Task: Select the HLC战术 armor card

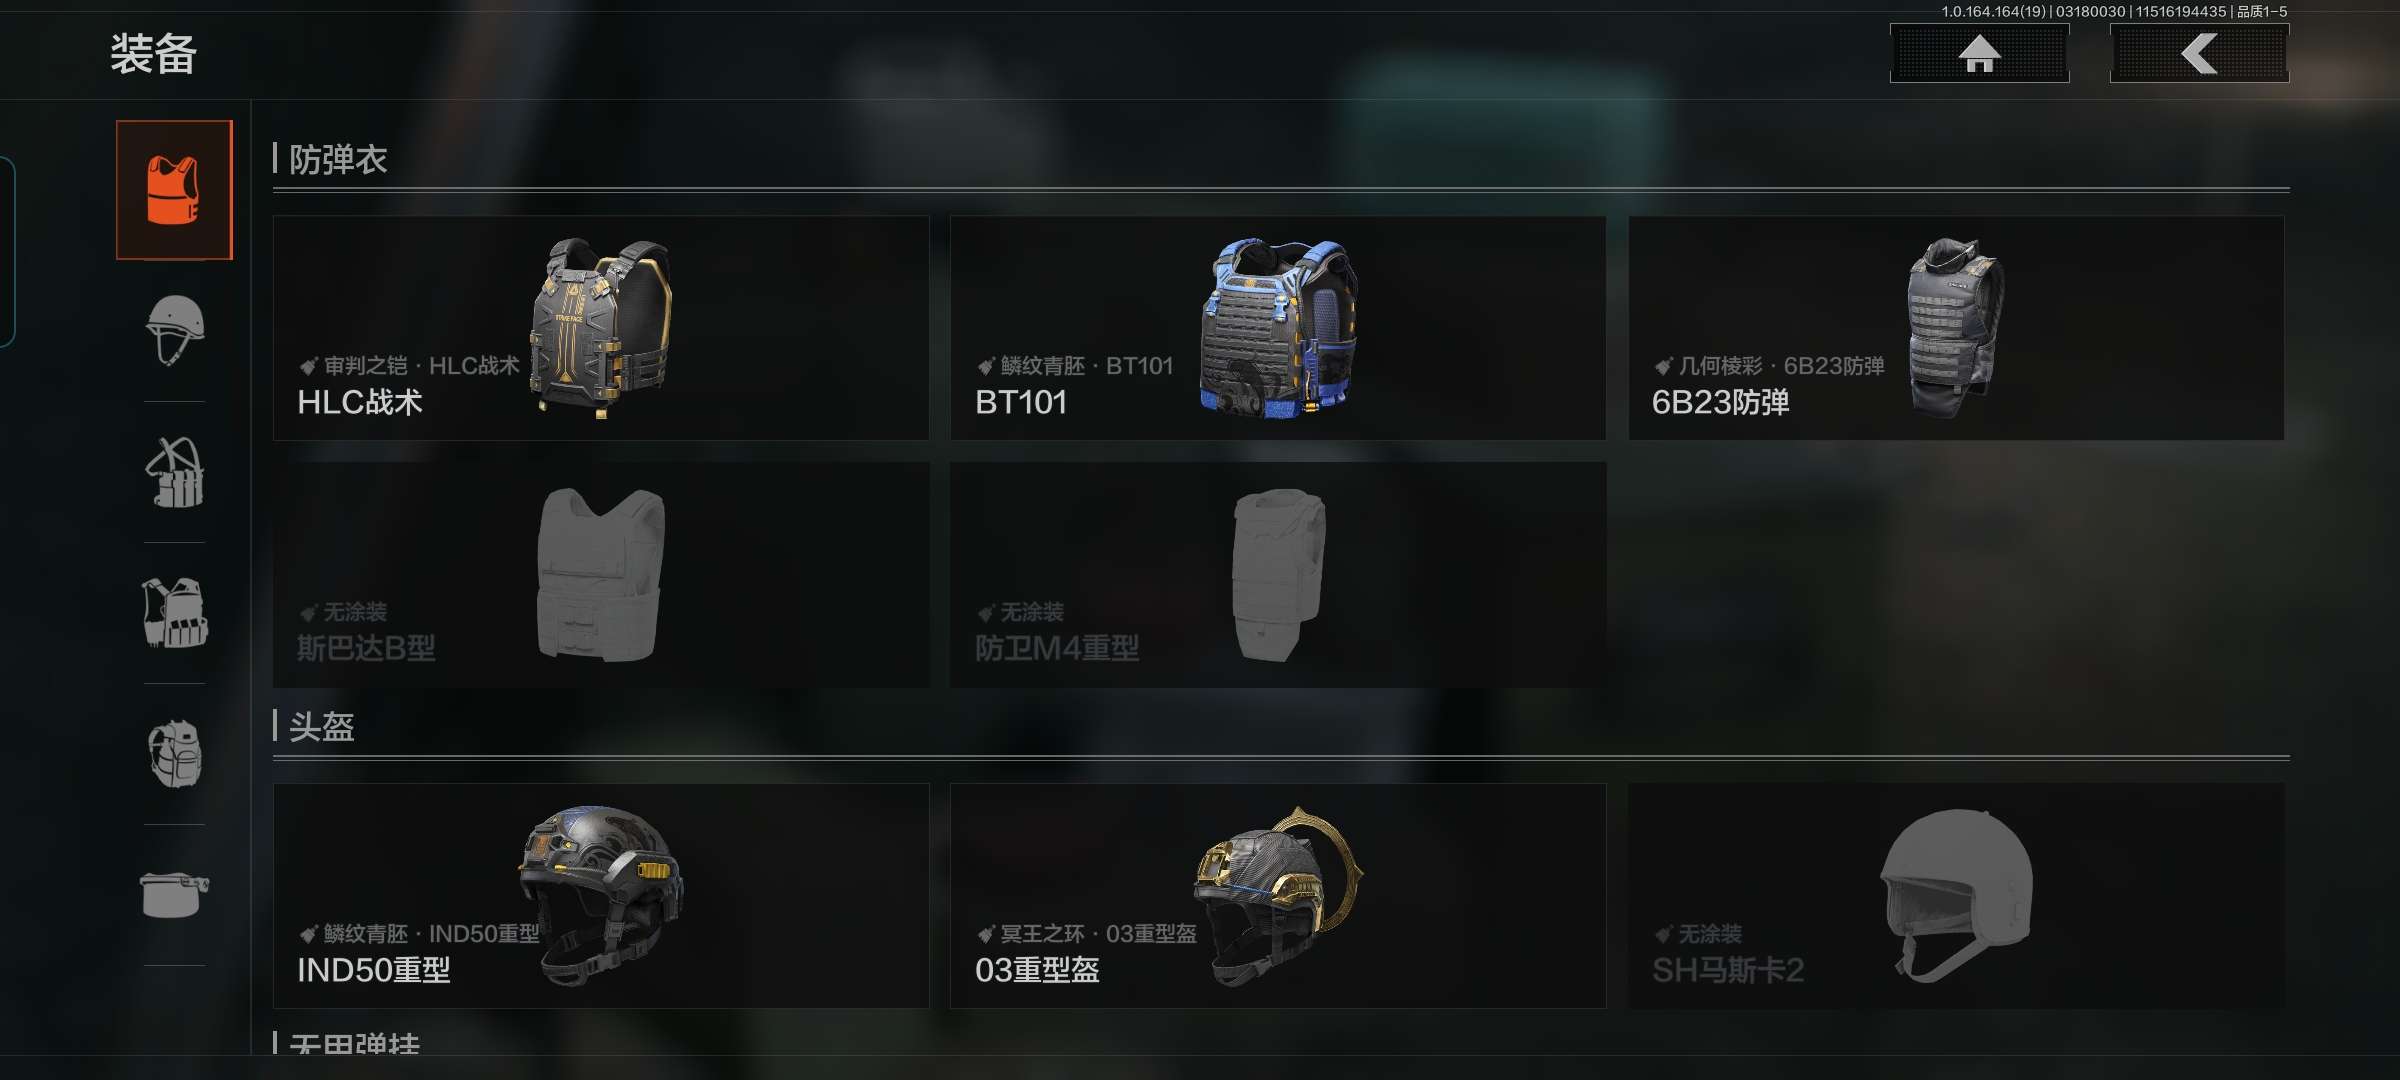Action: 601,328
